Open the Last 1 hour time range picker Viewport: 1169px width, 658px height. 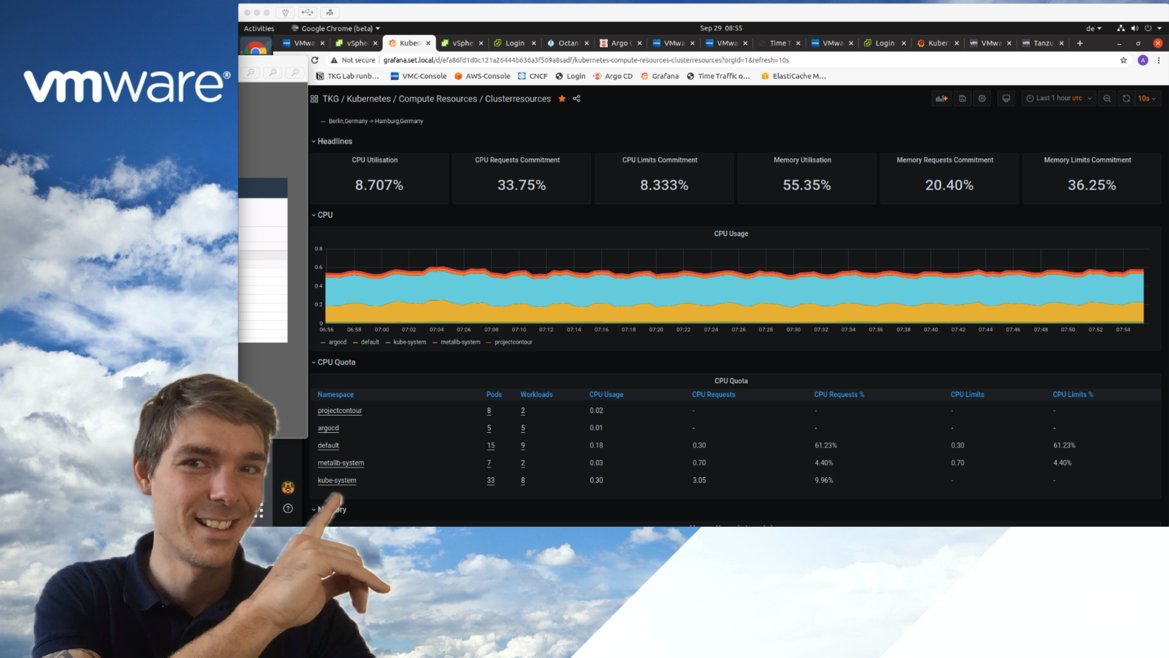(1059, 98)
